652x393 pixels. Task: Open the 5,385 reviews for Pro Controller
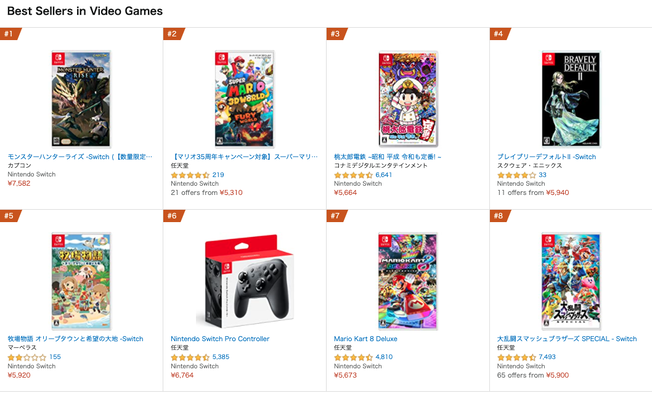tap(221, 357)
